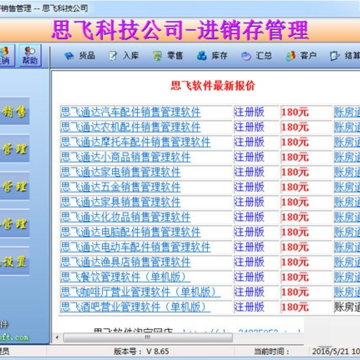Open the 结算 toolbar item

pyautogui.click(x=345, y=56)
